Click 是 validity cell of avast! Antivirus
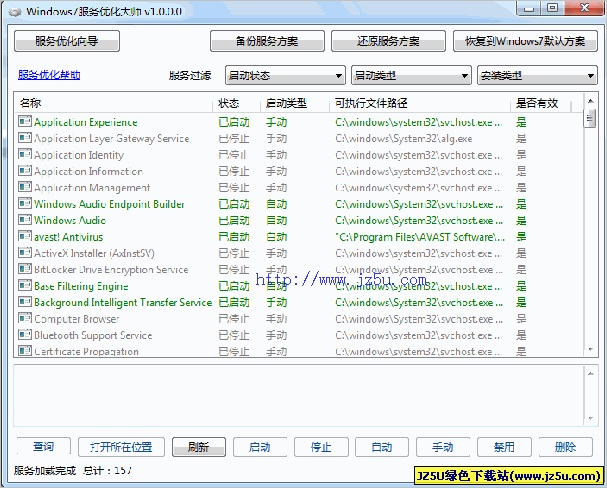The image size is (607, 488). tap(521, 236)
